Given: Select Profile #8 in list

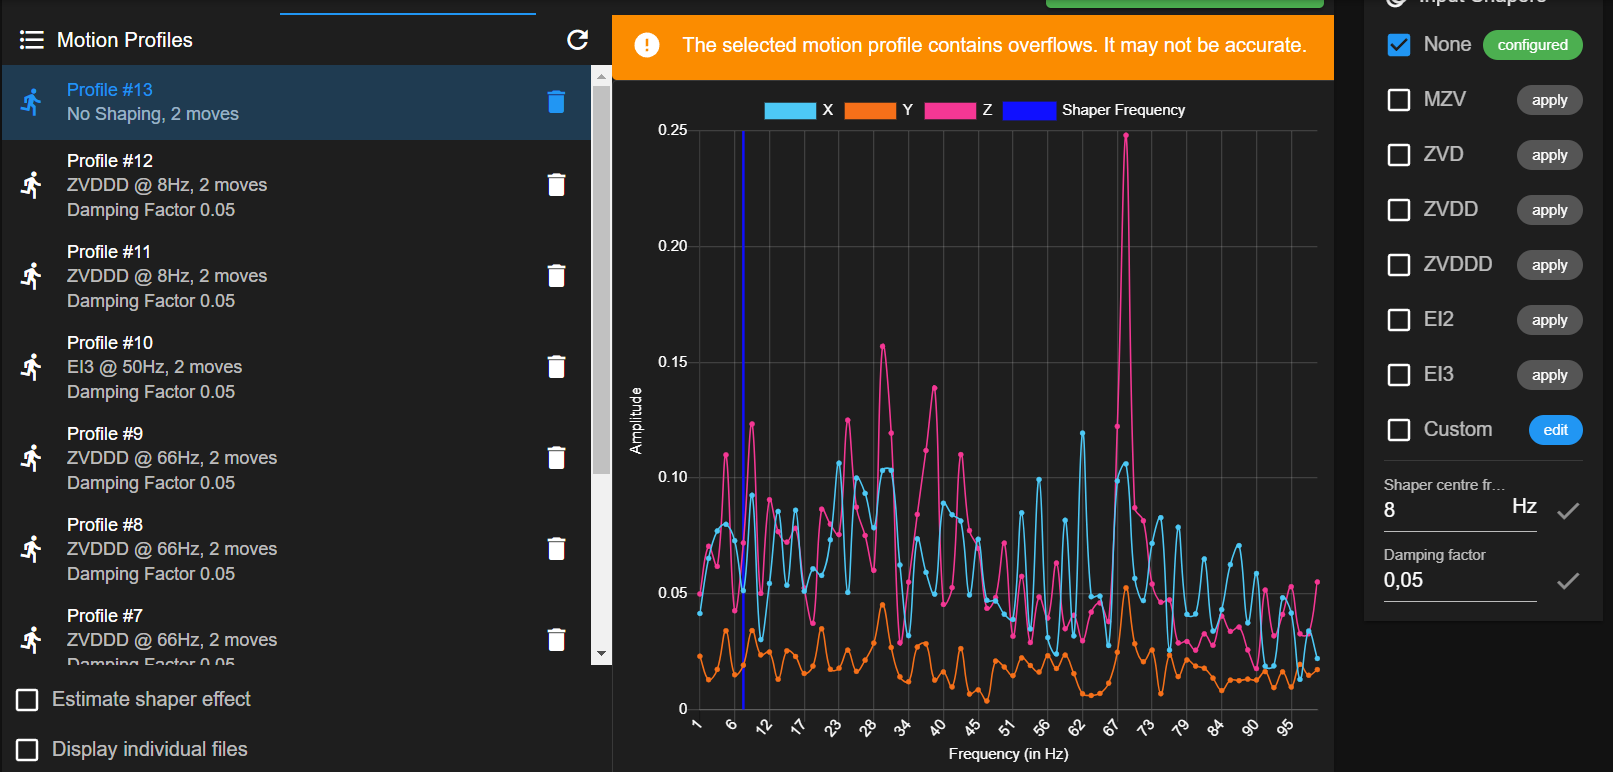Looking at the screenshot, I should 296,549.
